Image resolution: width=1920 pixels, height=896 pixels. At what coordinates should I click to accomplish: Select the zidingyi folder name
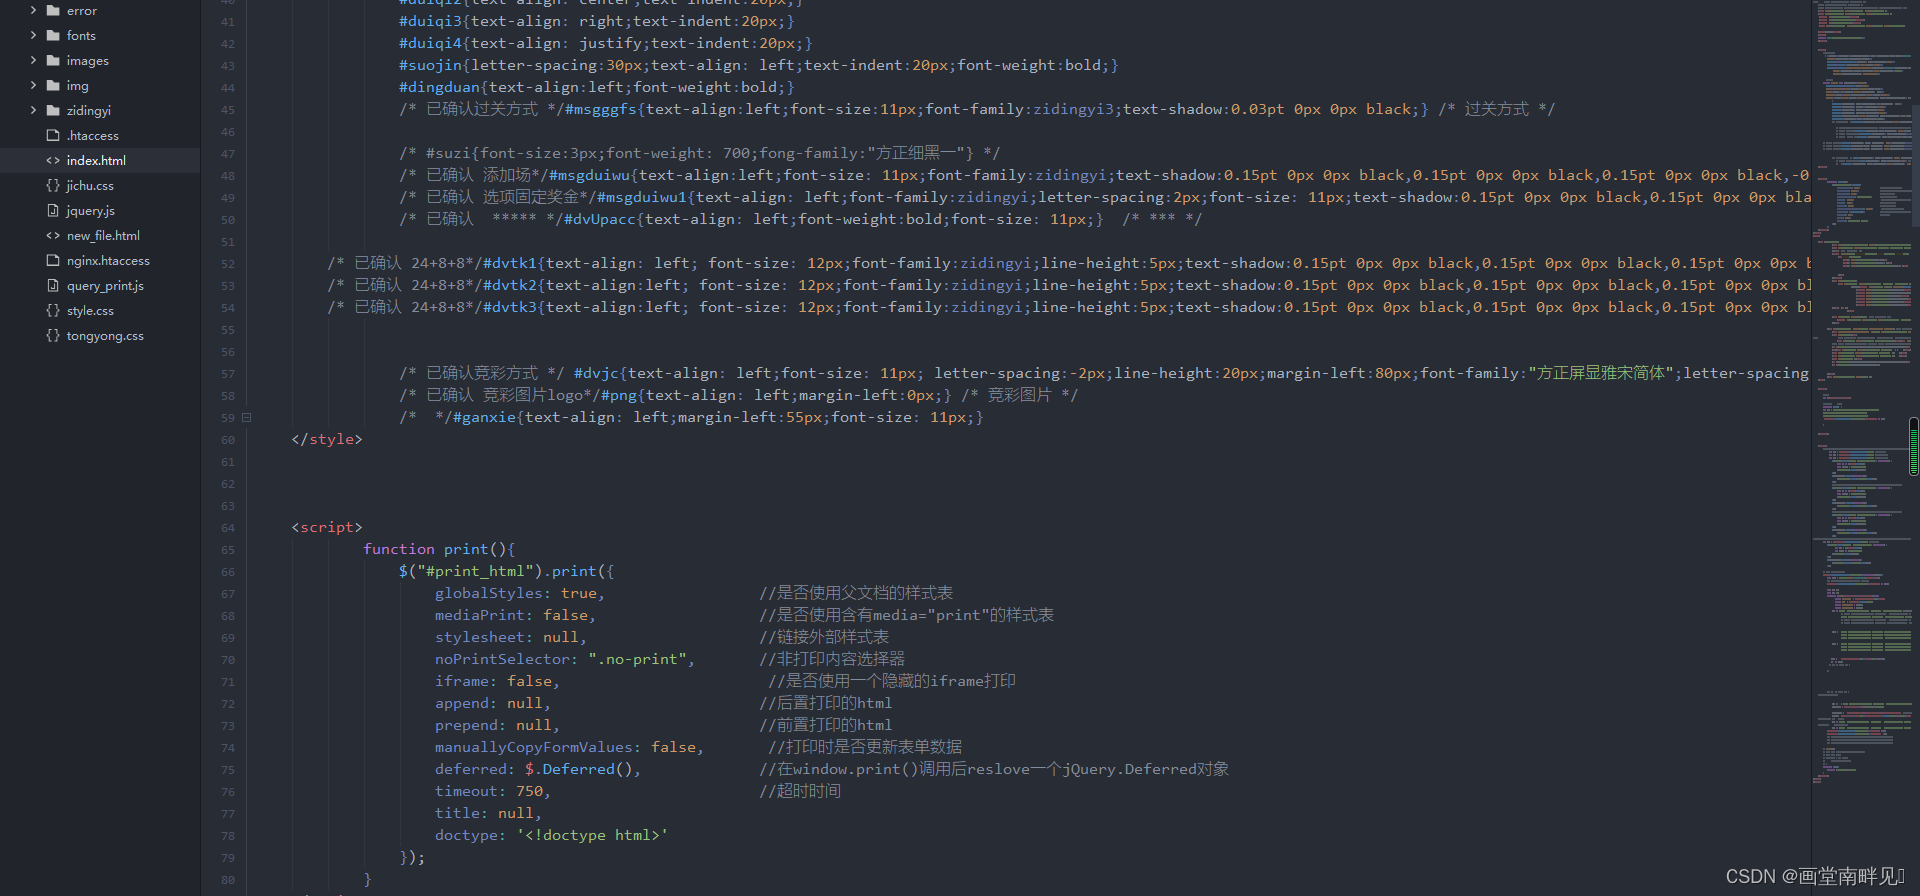pos(89,110)
